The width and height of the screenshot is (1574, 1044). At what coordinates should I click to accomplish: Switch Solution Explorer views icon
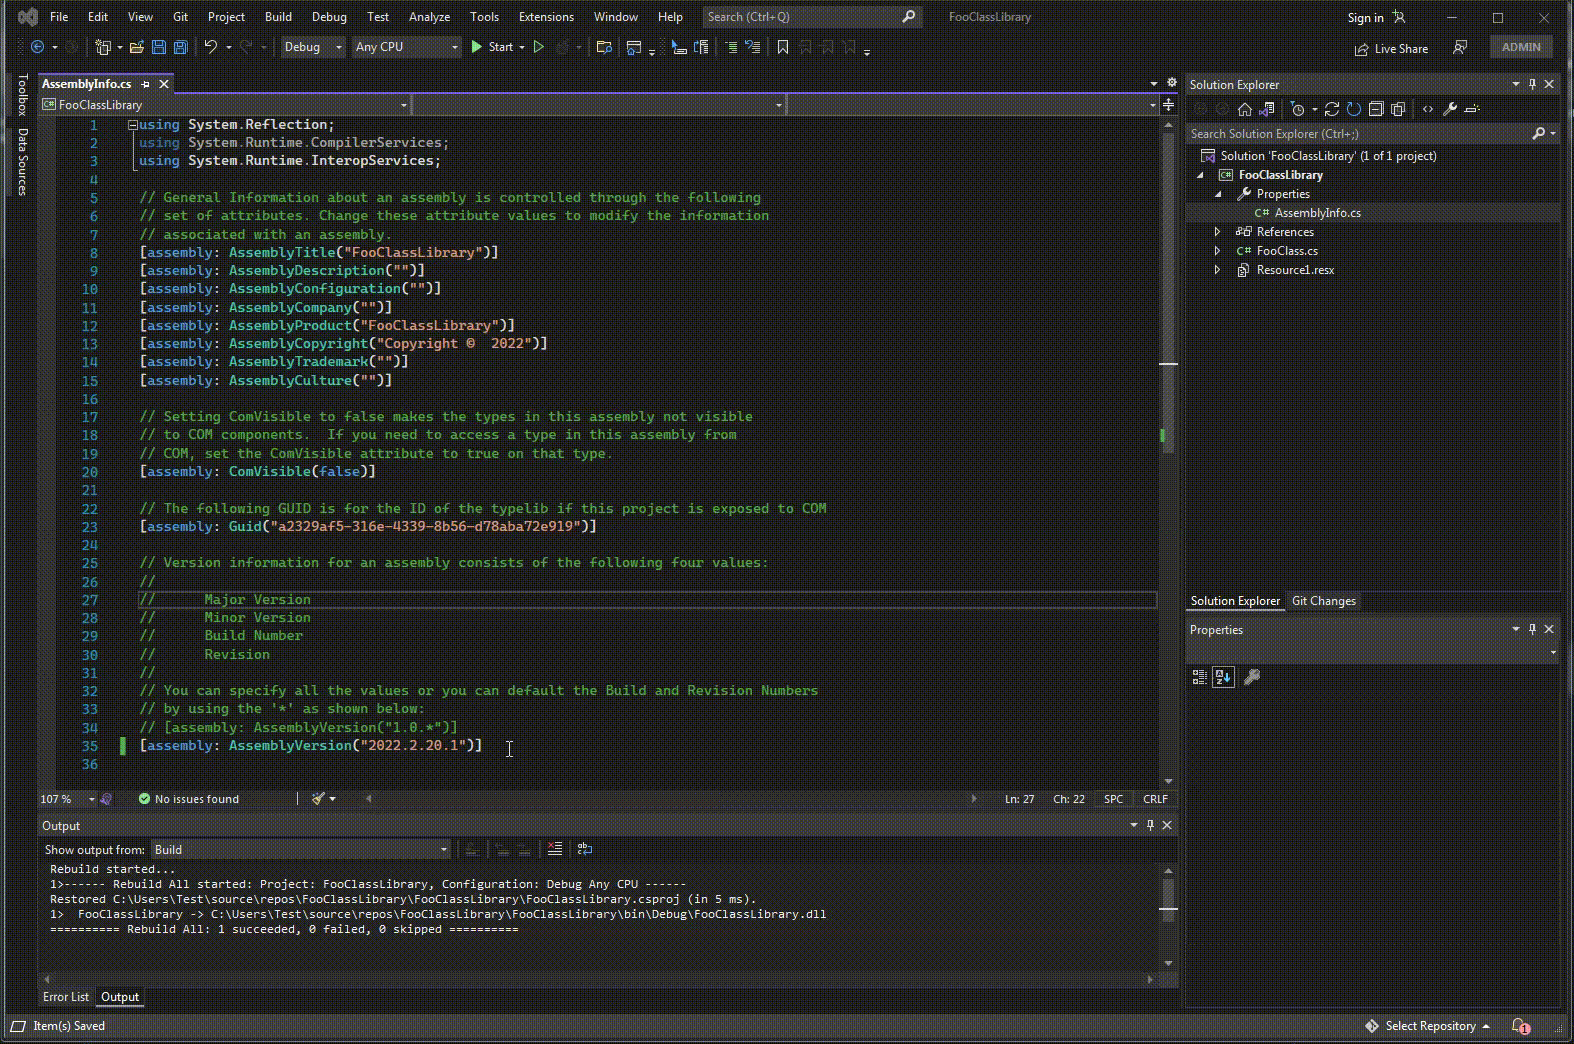click(1267, 109)
